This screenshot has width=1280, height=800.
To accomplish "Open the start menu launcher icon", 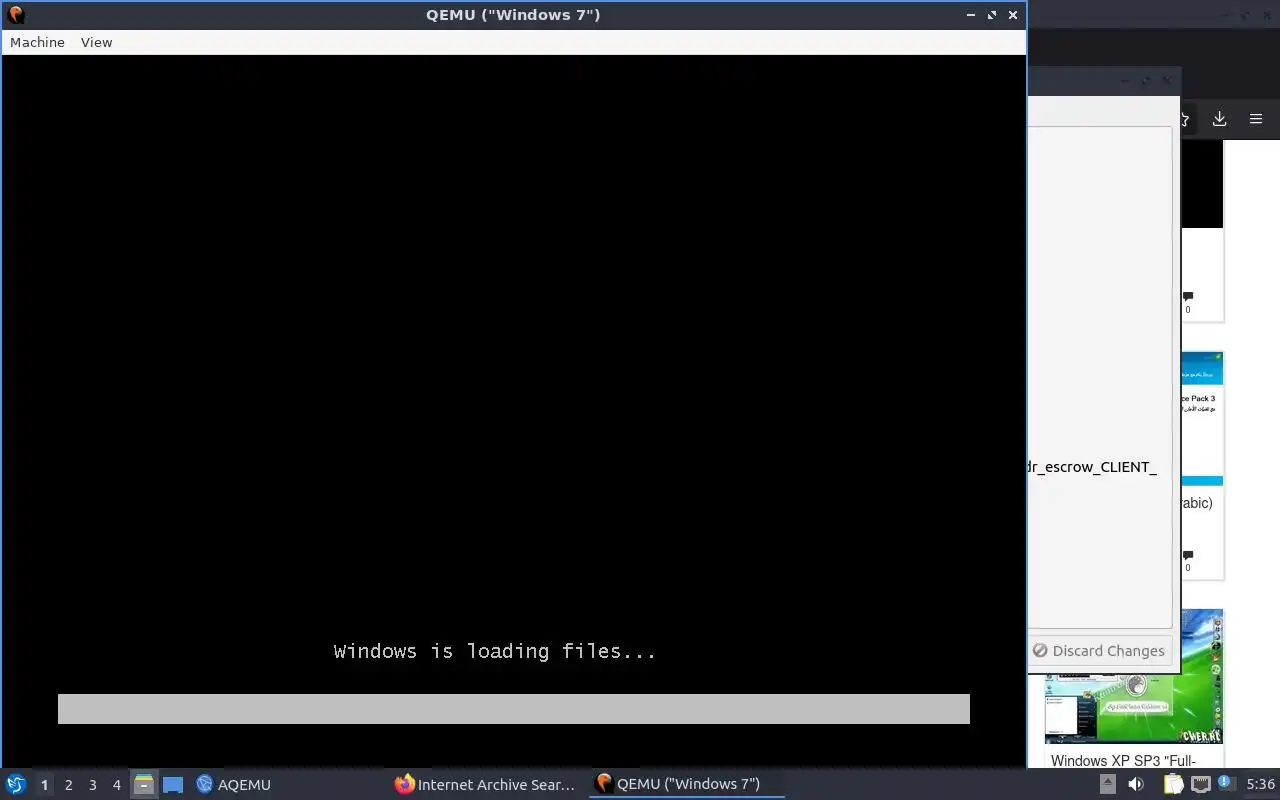I will pos(15,784).
